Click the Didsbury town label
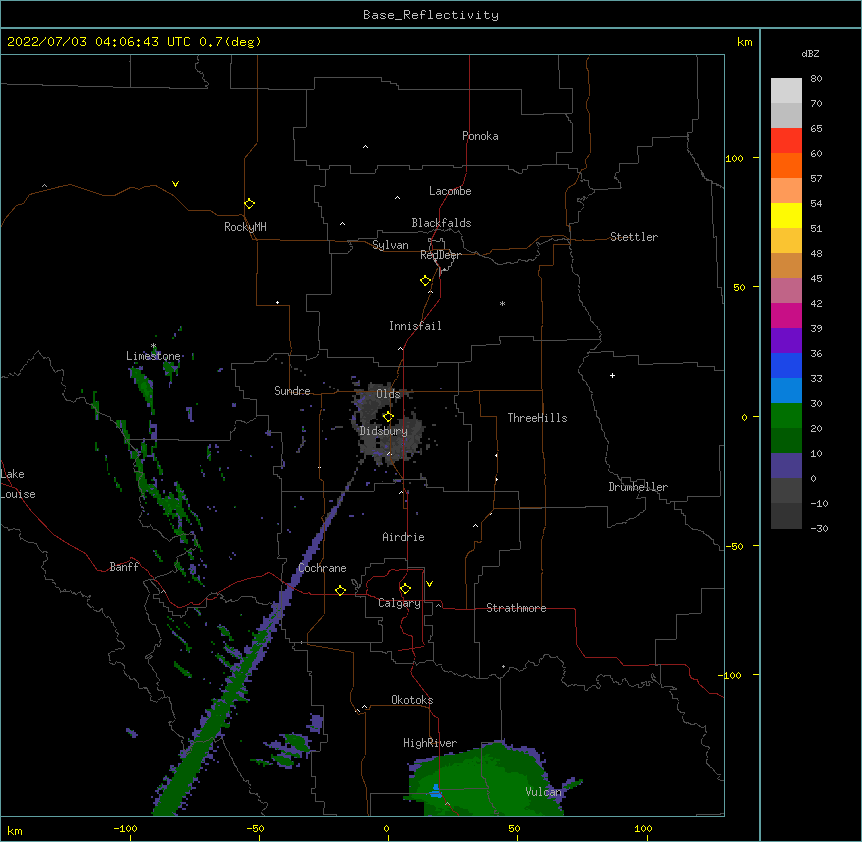862x842 pixels. tap(383, 431)
